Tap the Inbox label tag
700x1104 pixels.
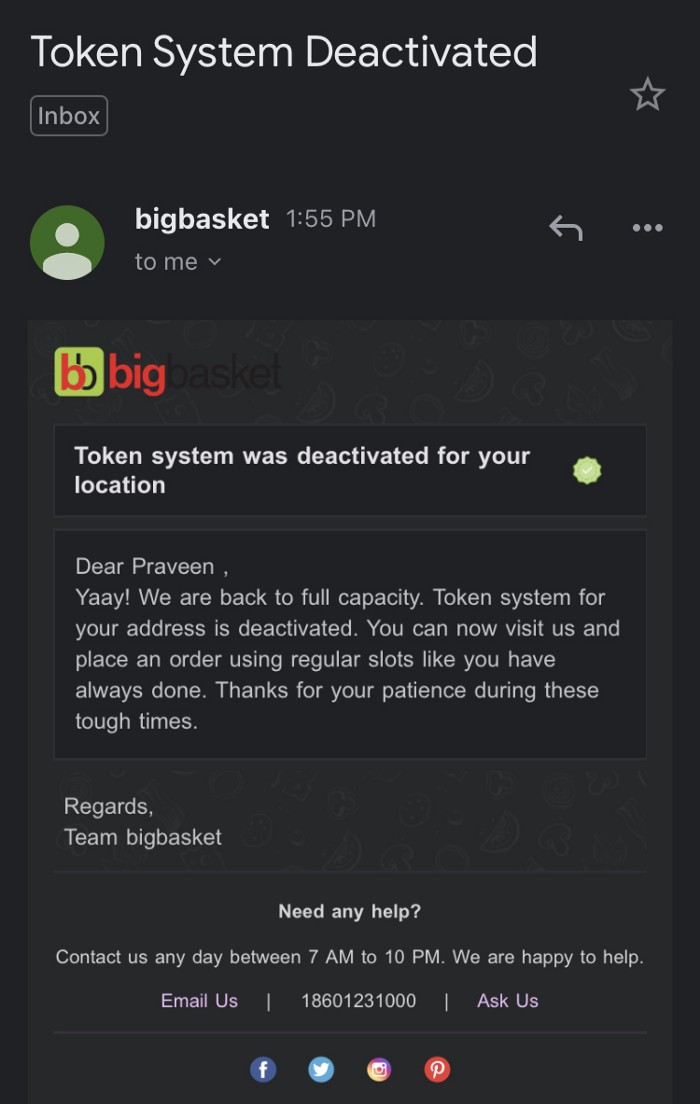point(69,116)
